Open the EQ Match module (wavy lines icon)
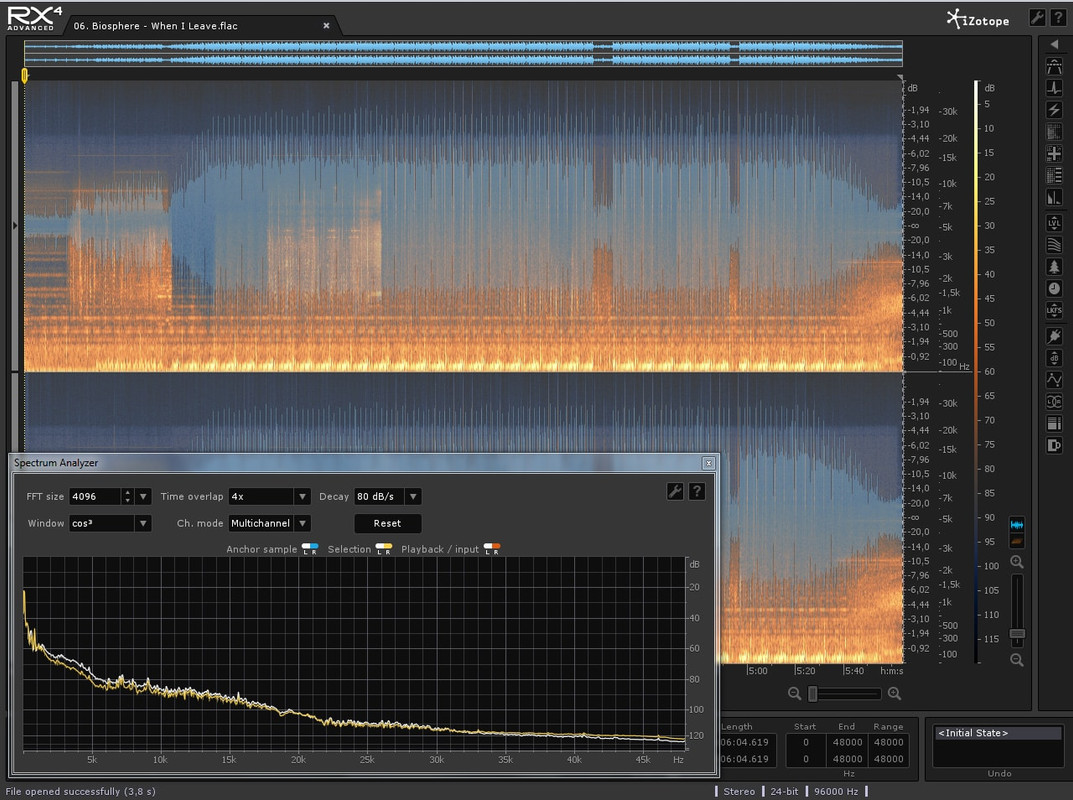The height and width of the screenshot is (800, 1073). pos(1054,245)
